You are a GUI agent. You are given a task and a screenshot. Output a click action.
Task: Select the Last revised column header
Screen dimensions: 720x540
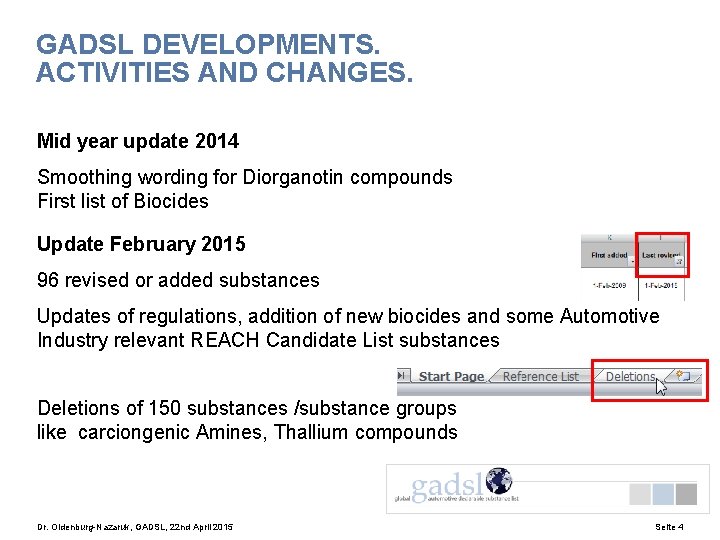[x=661, y=255]
